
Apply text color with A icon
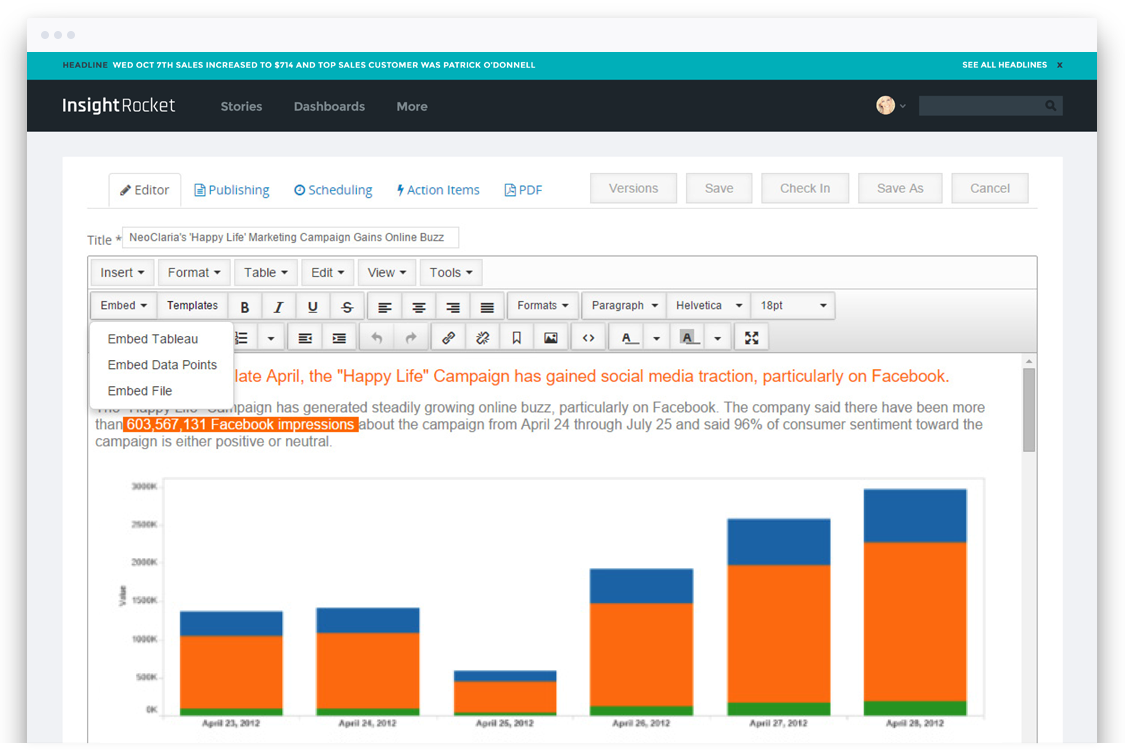628,337
